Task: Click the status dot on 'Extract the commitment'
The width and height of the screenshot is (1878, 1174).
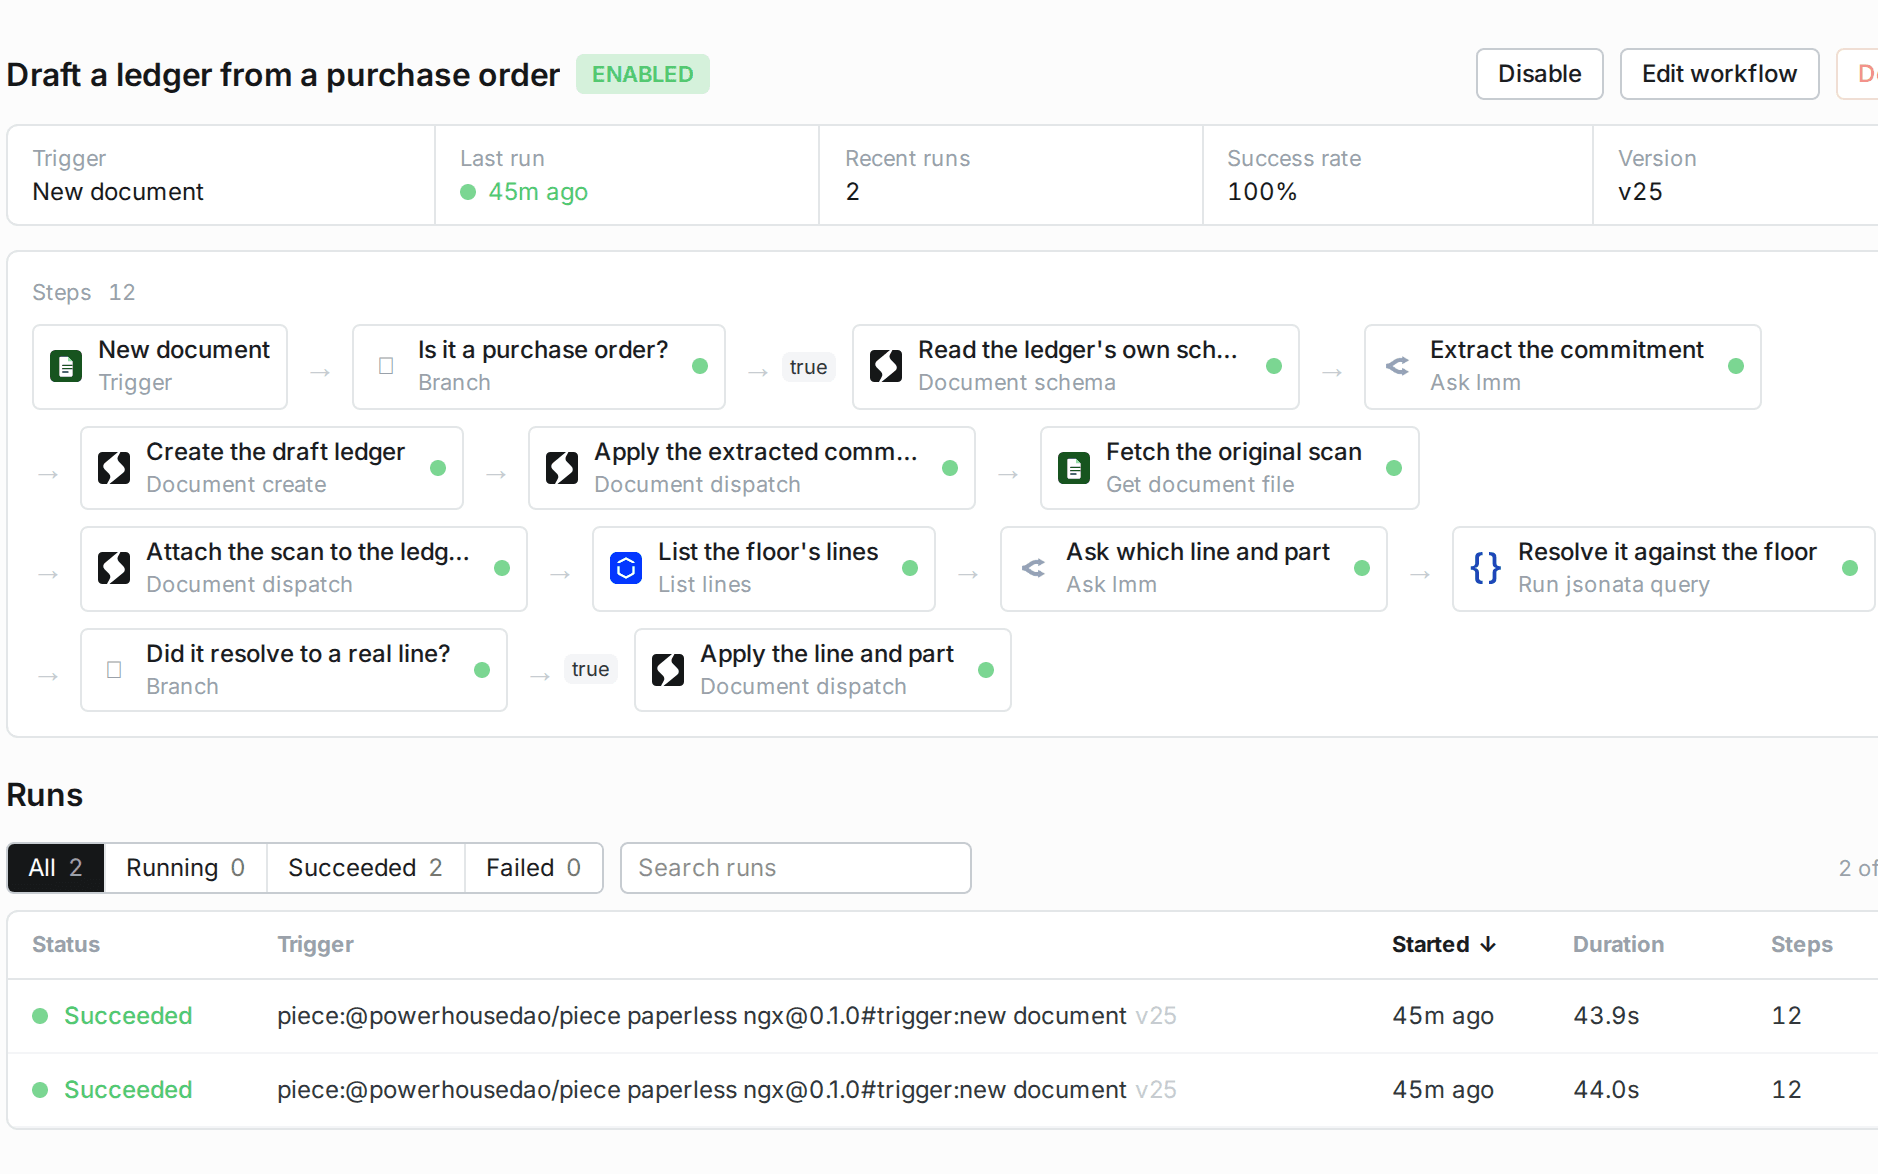Action: coord(1736,366)
